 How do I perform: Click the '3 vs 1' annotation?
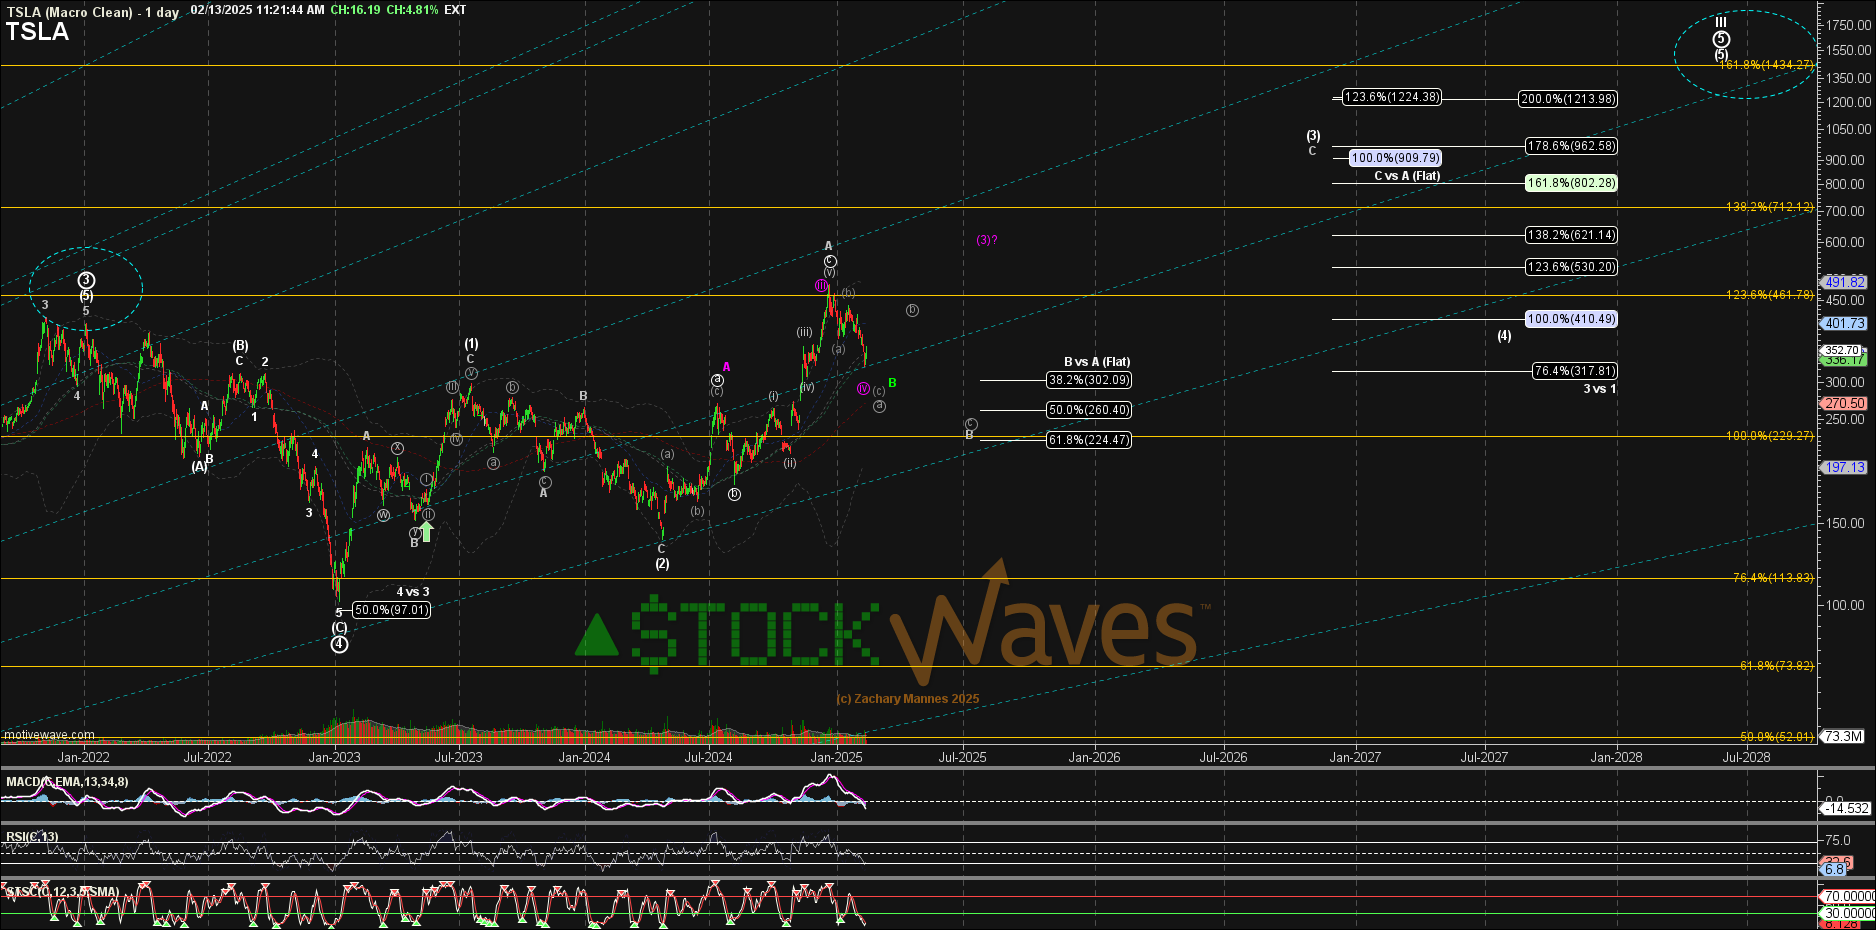point(1599,389)
